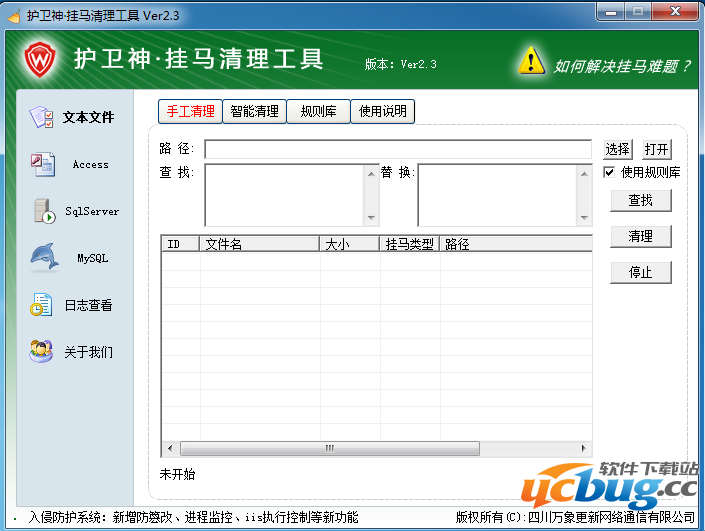Click the 入侵防护系统 footer announcement text
Viewport: 705px width, 531px height.
coord(193,518)
